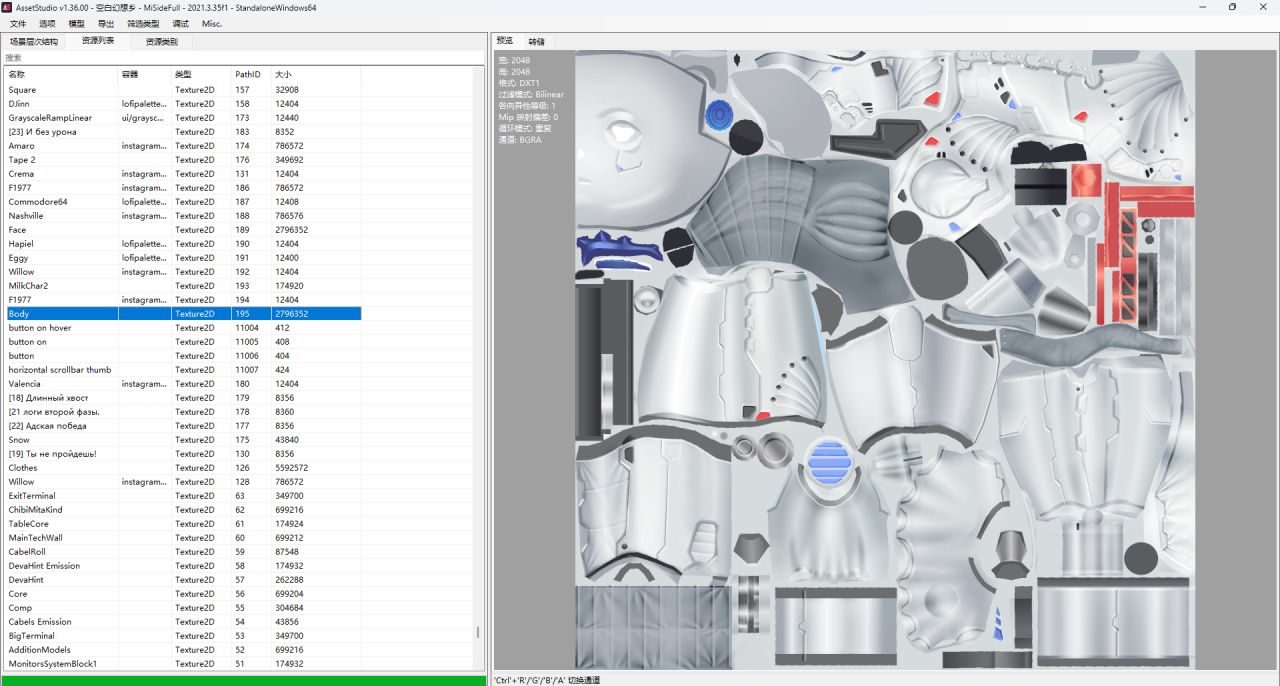The image size is (1280, 686).
Task: Sort list by the 容器 column header
Action: [145, 74]
